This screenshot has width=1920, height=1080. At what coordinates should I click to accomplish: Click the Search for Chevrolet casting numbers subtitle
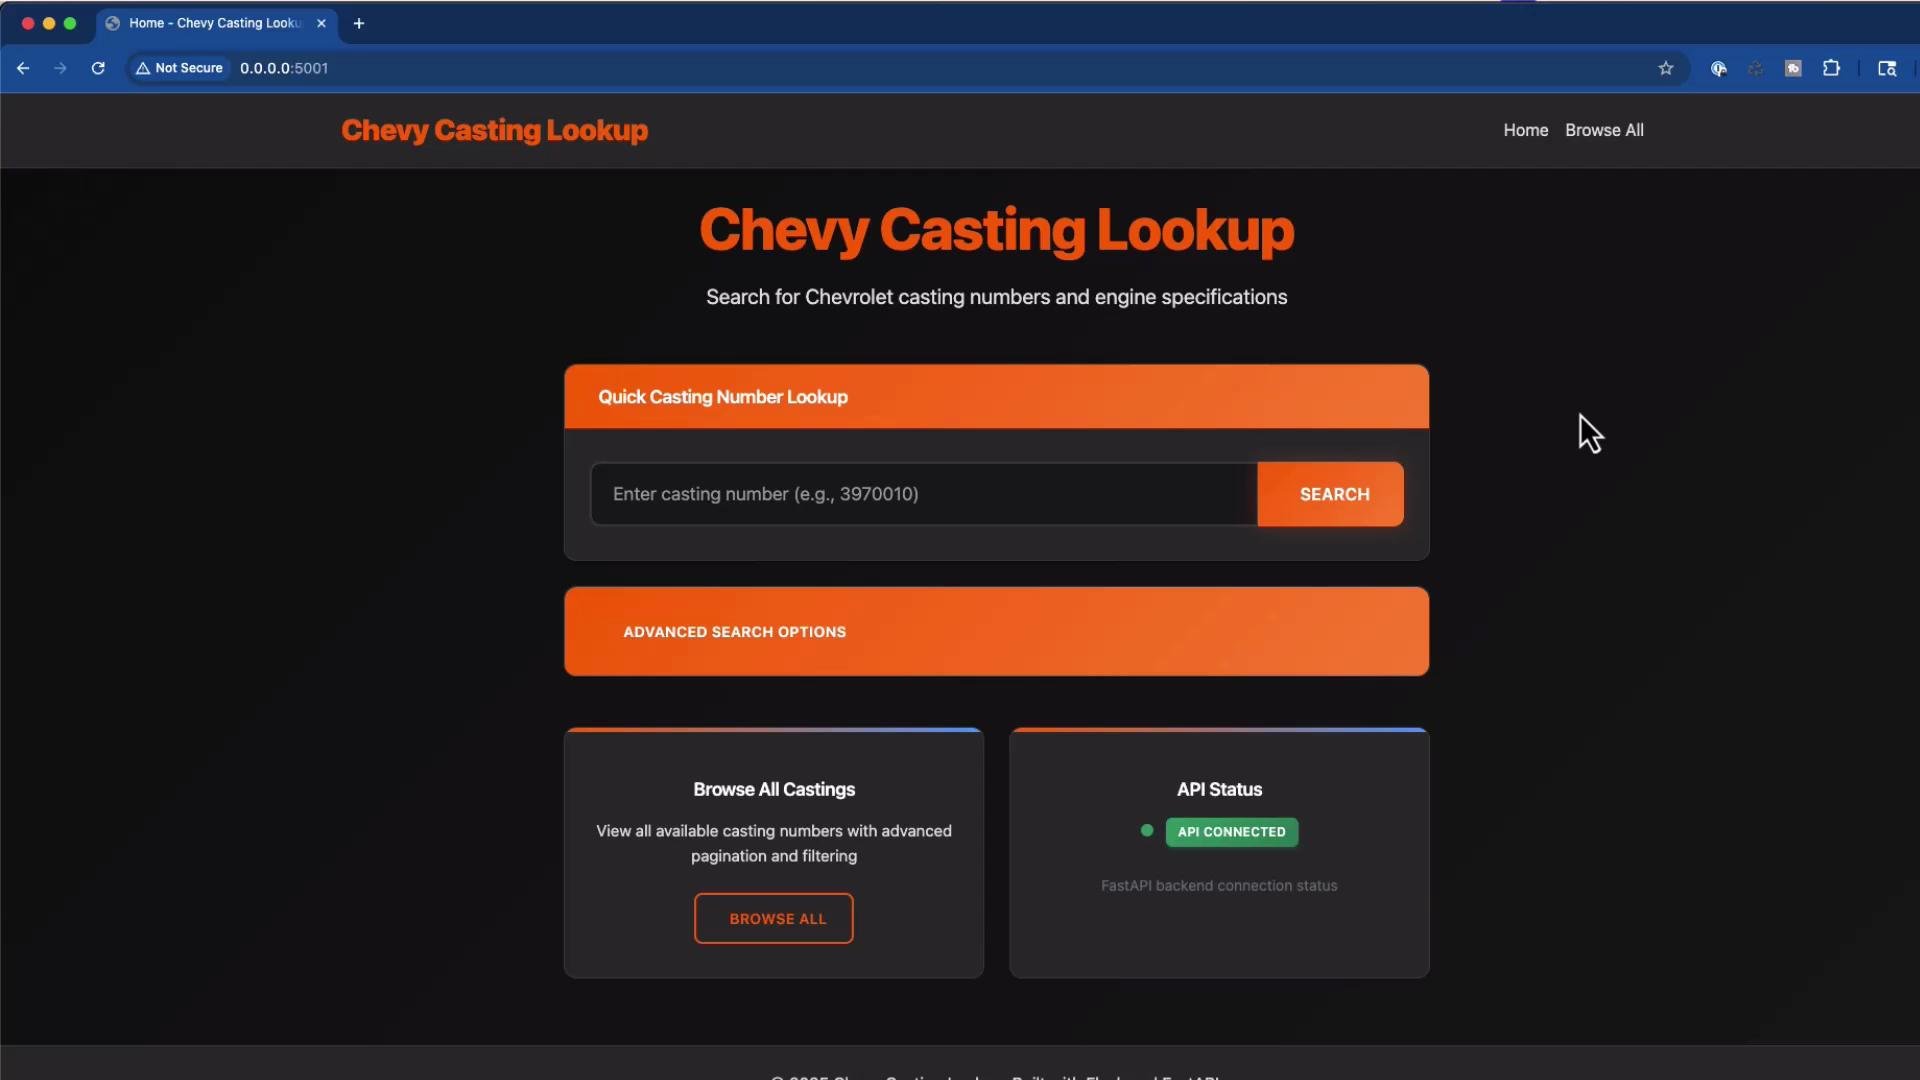point(996,297)
